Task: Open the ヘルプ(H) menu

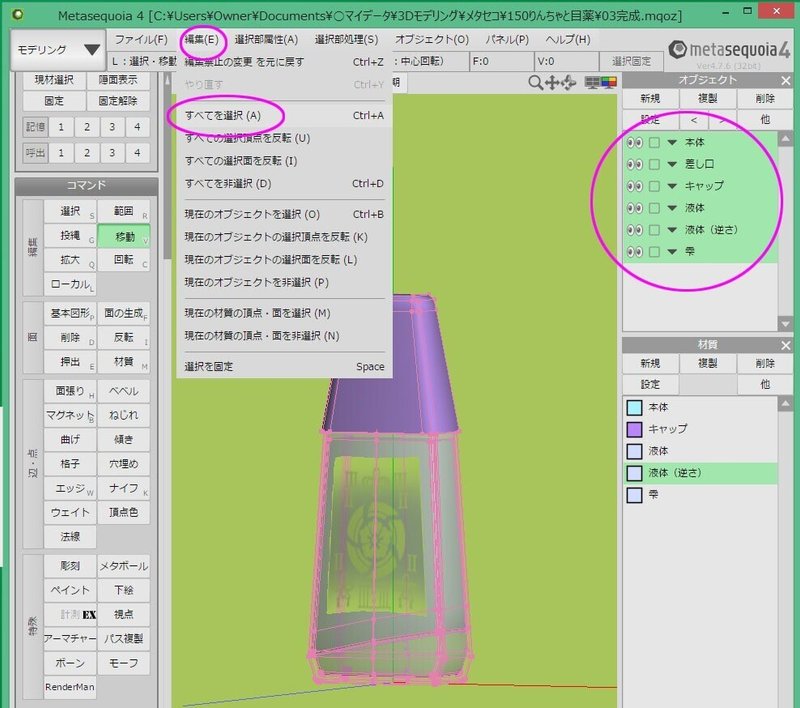Action: coord(567,39)
